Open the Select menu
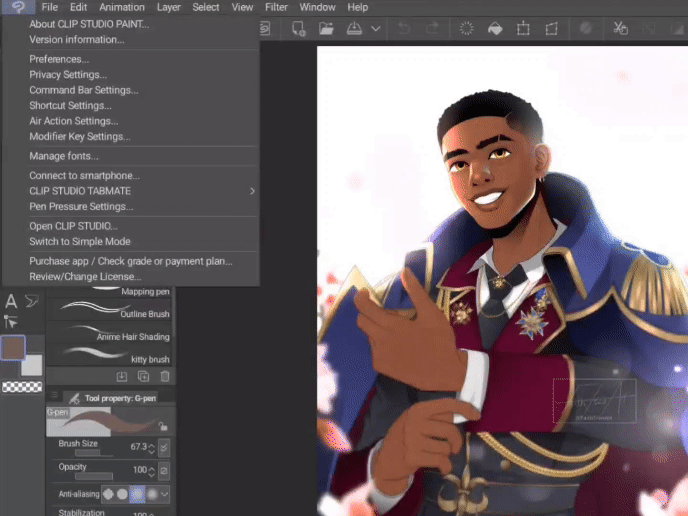The height and width of the screenshot is (516, 688). (206, 7)
